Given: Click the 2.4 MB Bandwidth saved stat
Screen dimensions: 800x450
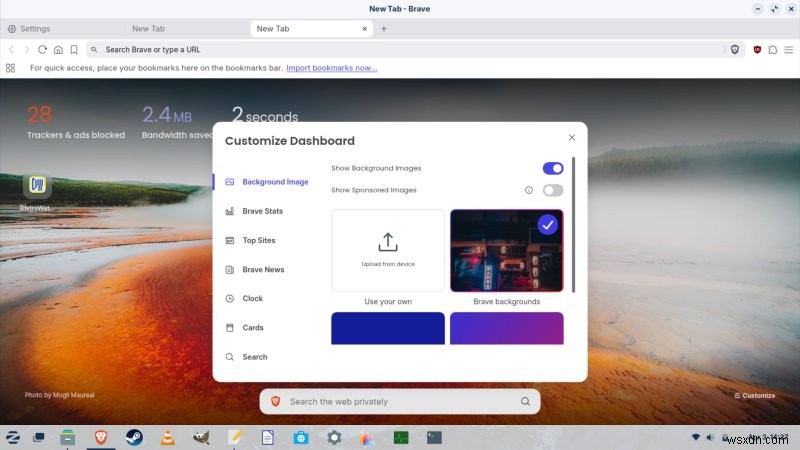Looking at the screenshot, I should click(177, 122).
